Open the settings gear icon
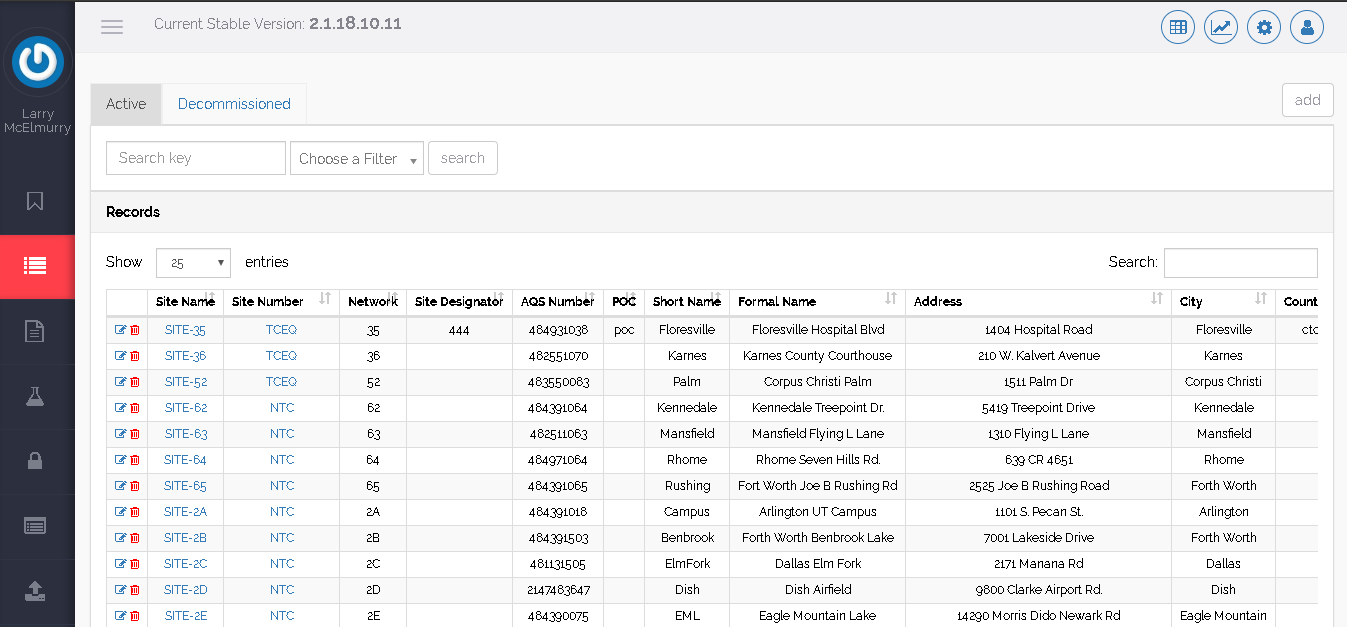Screen dimensions: 1347x627 [1264, 27]
